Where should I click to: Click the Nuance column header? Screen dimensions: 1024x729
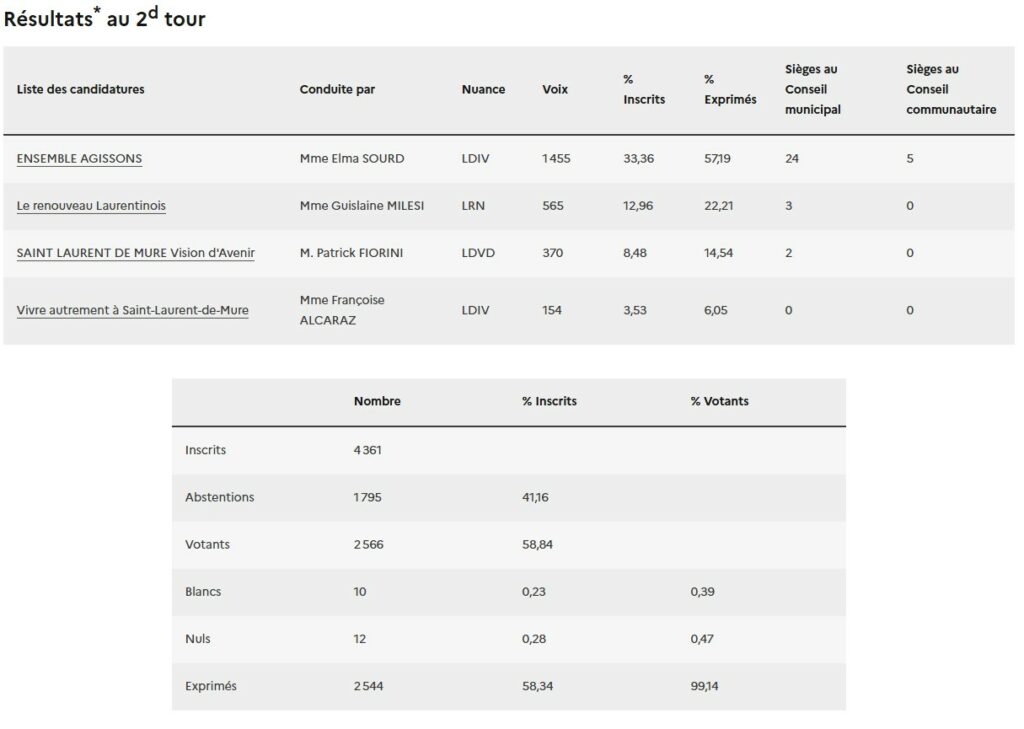pyautogui.click(x=483, y=89)
